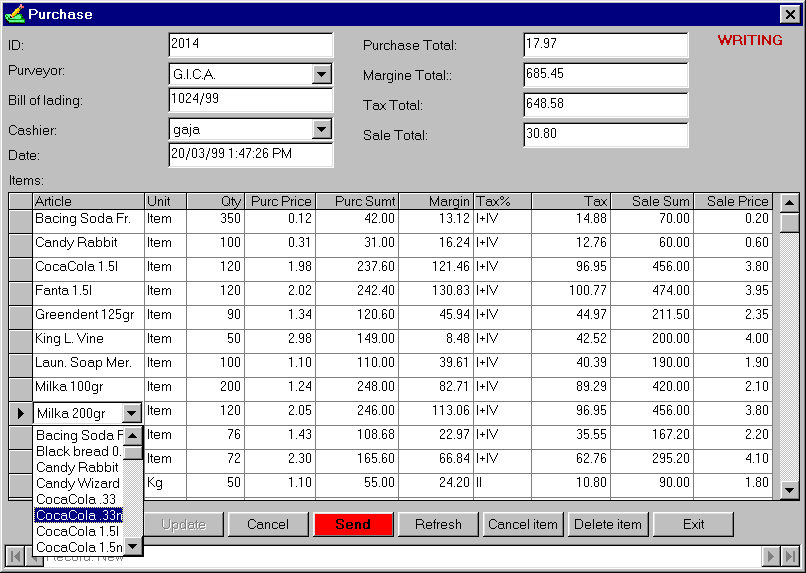Select Candy Wizard in dropdown list
The width and height of the screenshot is (806, 573).
(x=79, y=484)
